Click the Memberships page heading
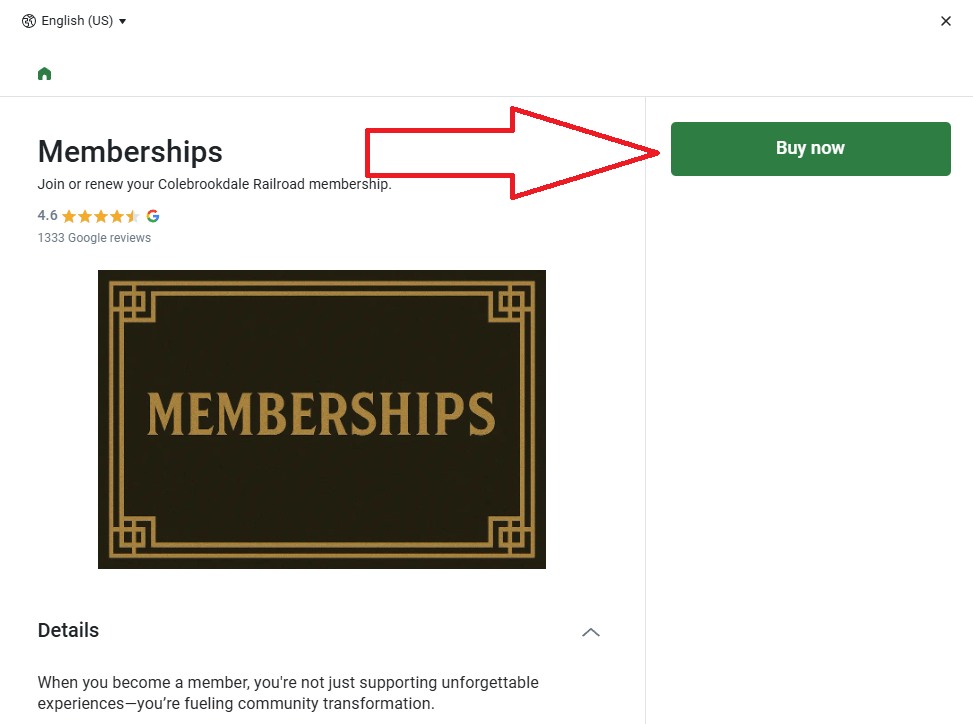 click(130, 153)
